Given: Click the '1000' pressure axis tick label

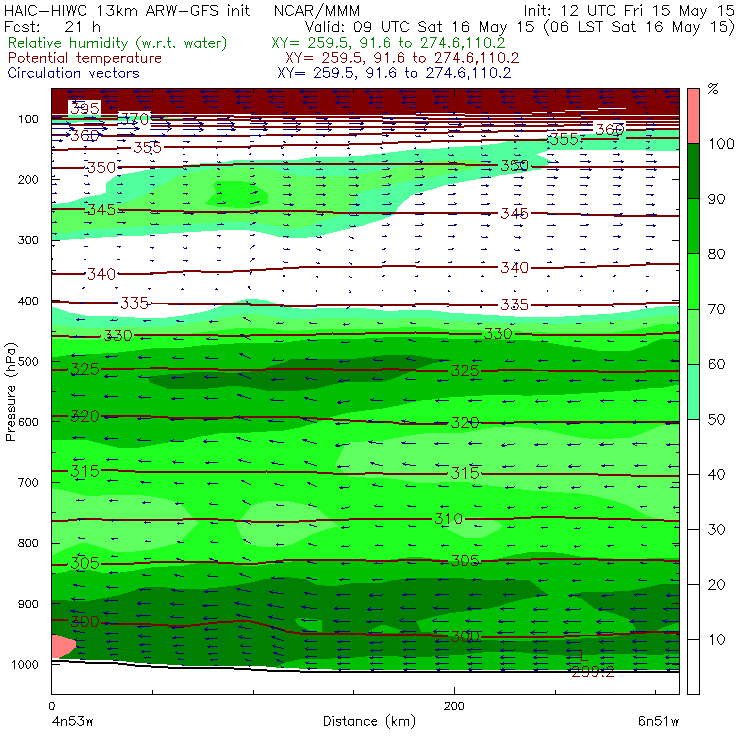Looking at the screenshot, I should 25,664.
